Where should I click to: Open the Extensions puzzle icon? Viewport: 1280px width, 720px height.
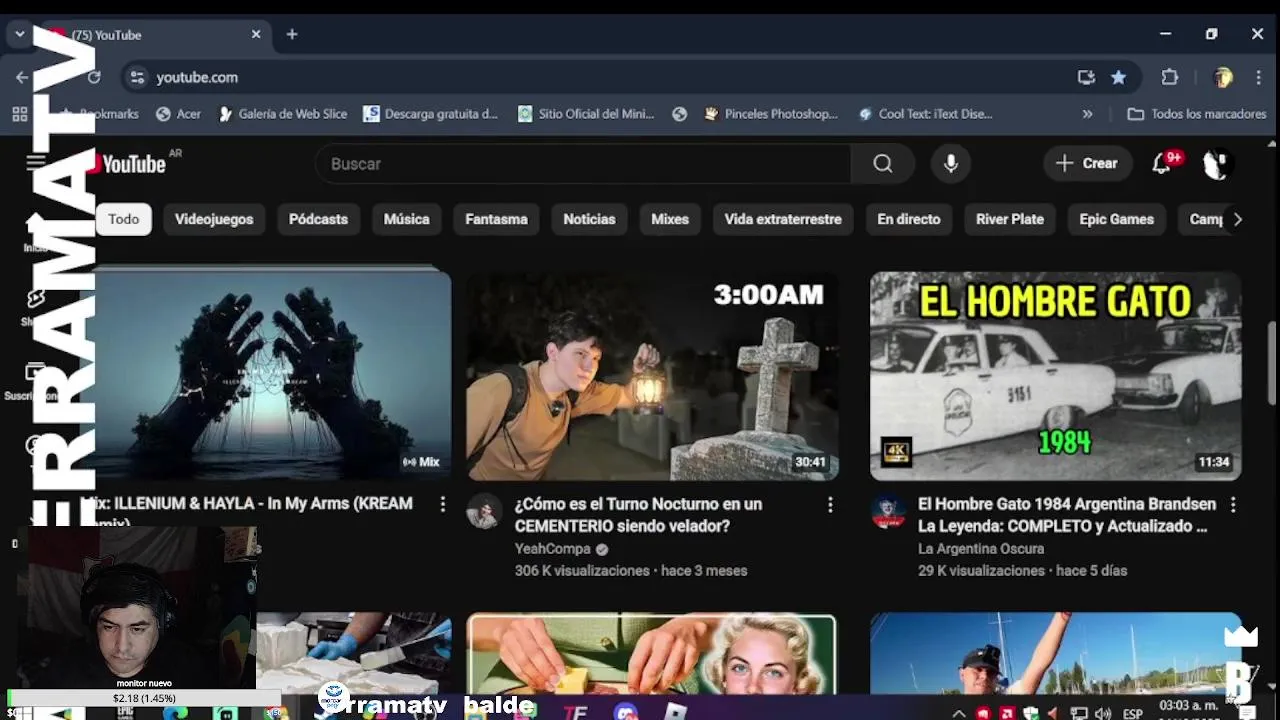click(1170, 77)
